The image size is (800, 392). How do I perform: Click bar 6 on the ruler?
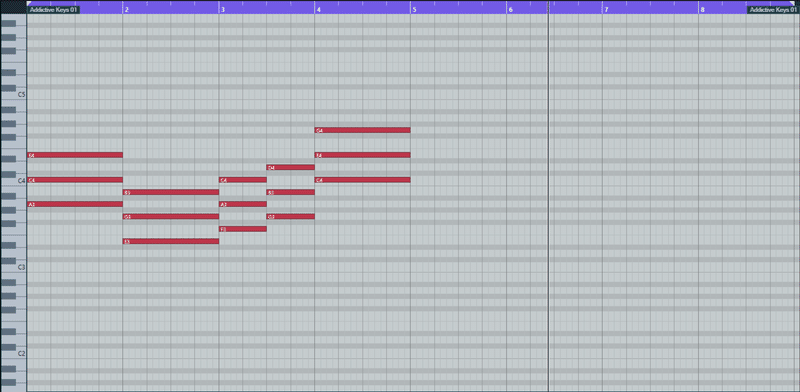[x=510, y=10]
